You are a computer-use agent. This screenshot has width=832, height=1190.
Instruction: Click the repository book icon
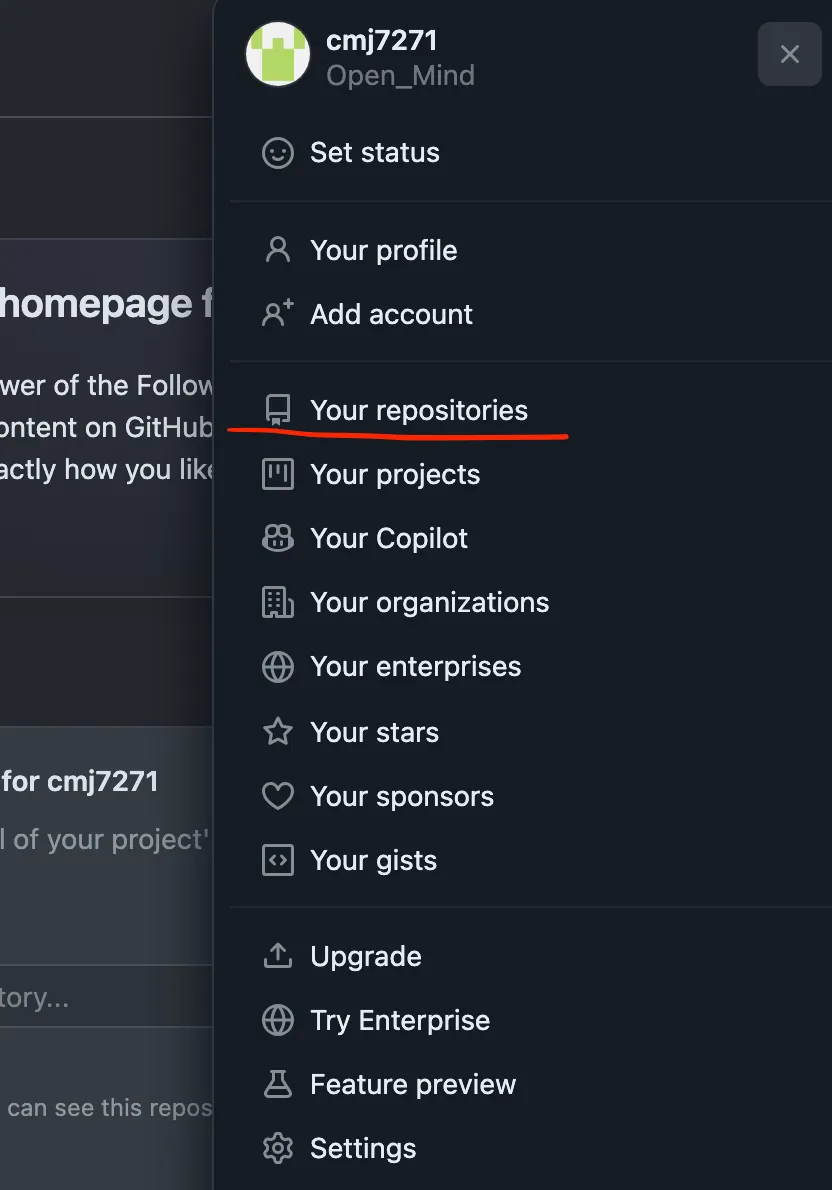click(277, 410)
